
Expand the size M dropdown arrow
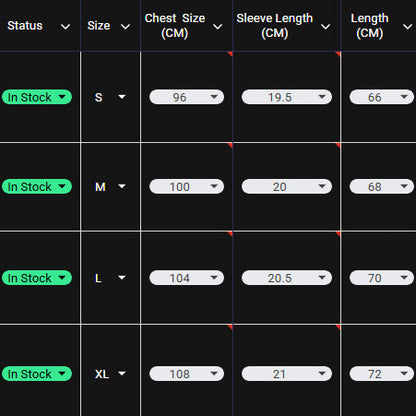pyautogui.click(x=122, y=186)
